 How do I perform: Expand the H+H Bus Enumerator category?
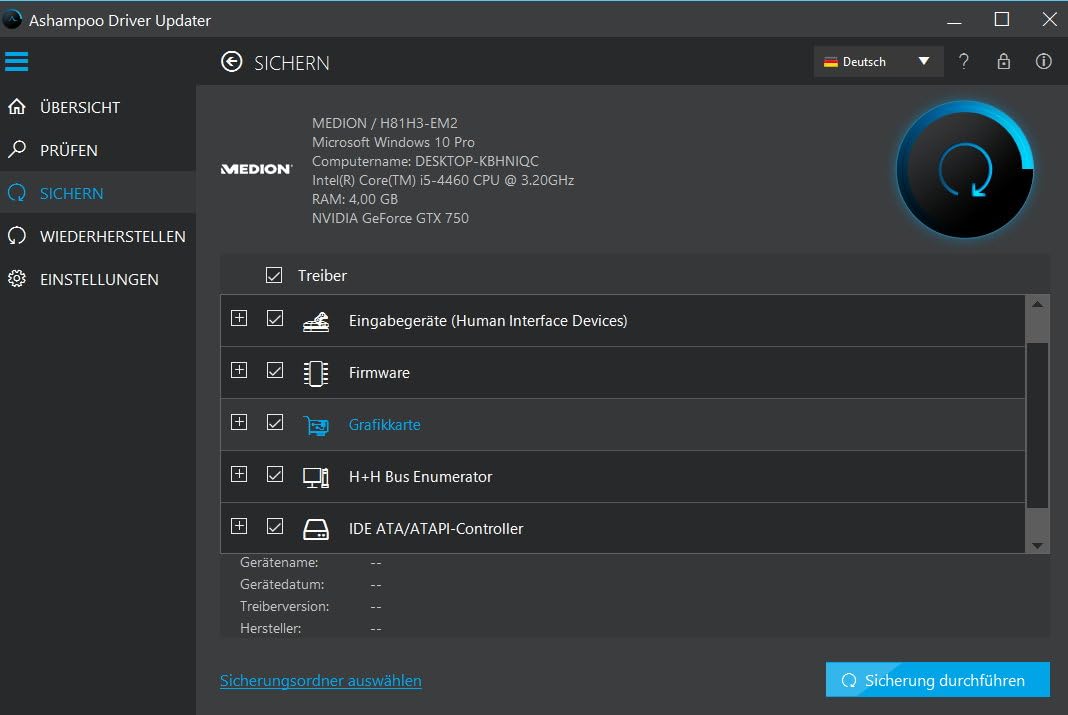coord(239,474)
